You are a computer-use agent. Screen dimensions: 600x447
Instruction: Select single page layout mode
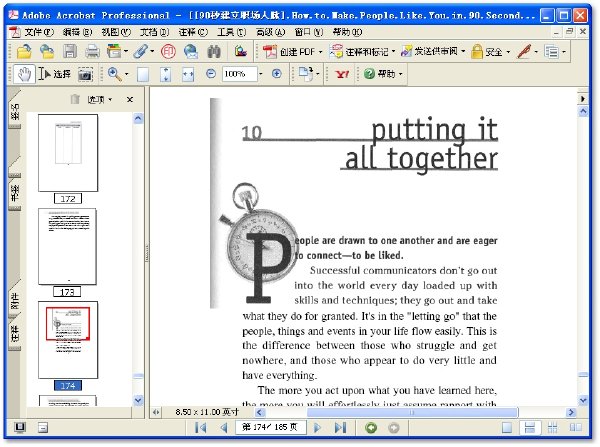coord(507,427)
